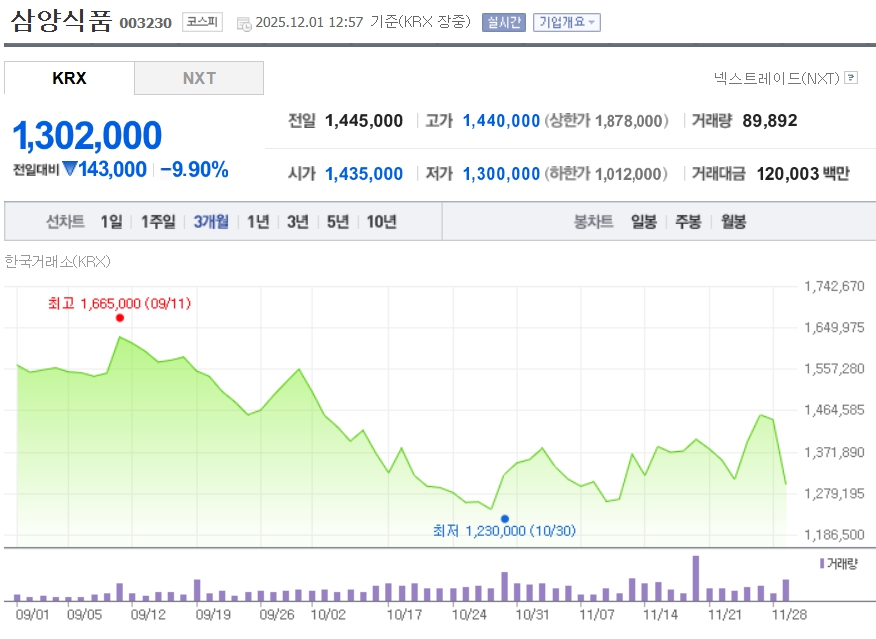
Task: Select the 10년 chart period
Action: (381, 222)
